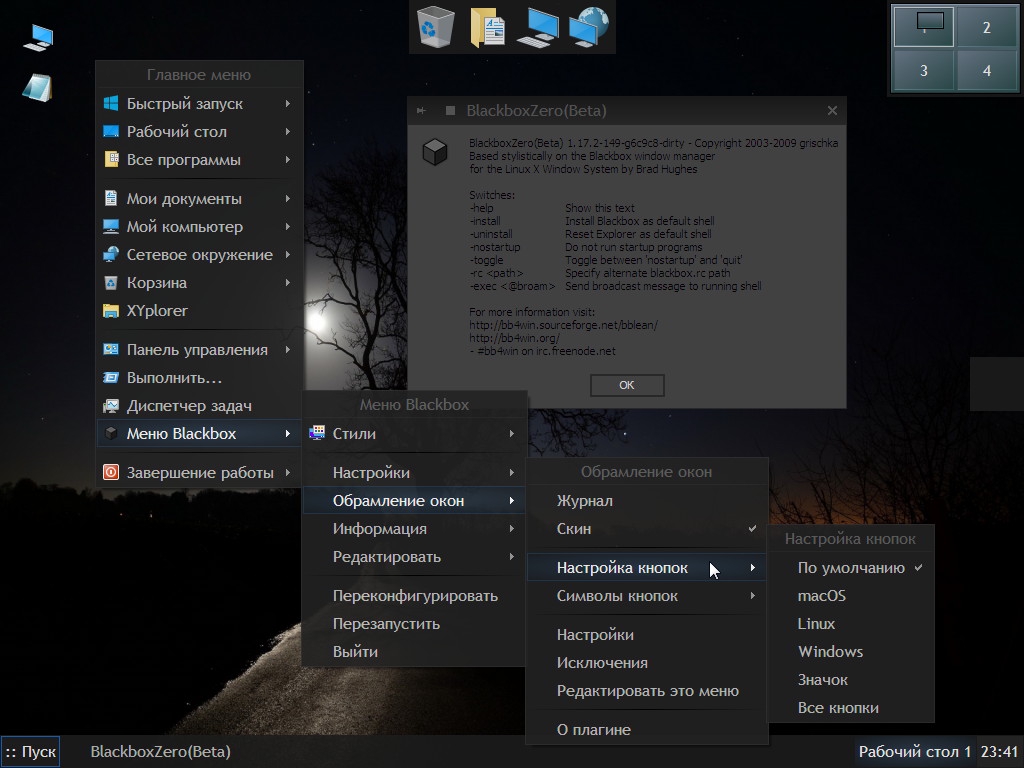Open Исключения in Обрамление окон menu
The image size is (1024, 768).
pos(647,663)
